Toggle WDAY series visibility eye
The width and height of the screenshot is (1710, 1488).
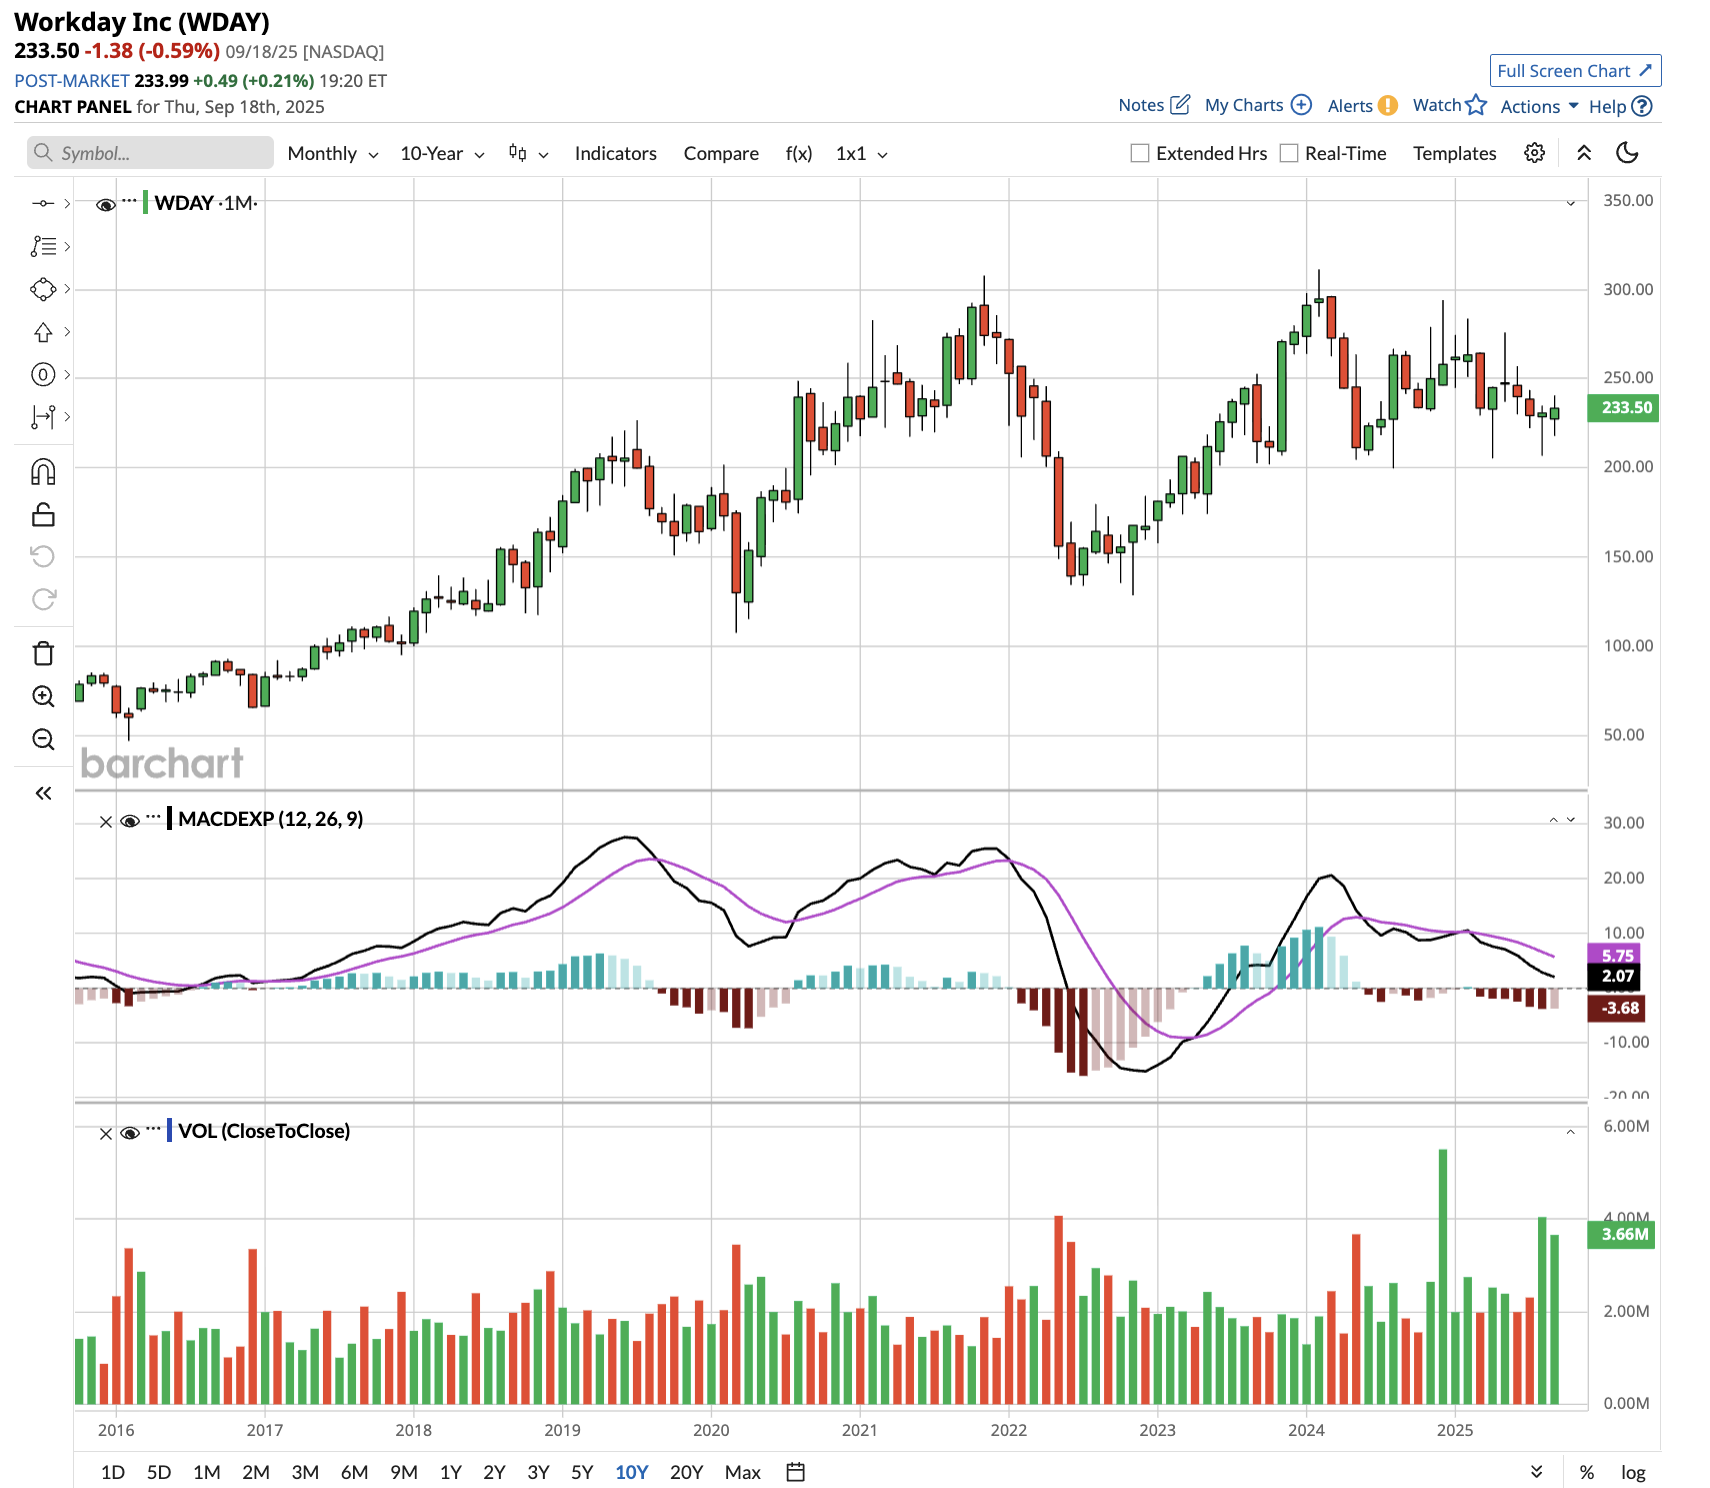point(105,204)
